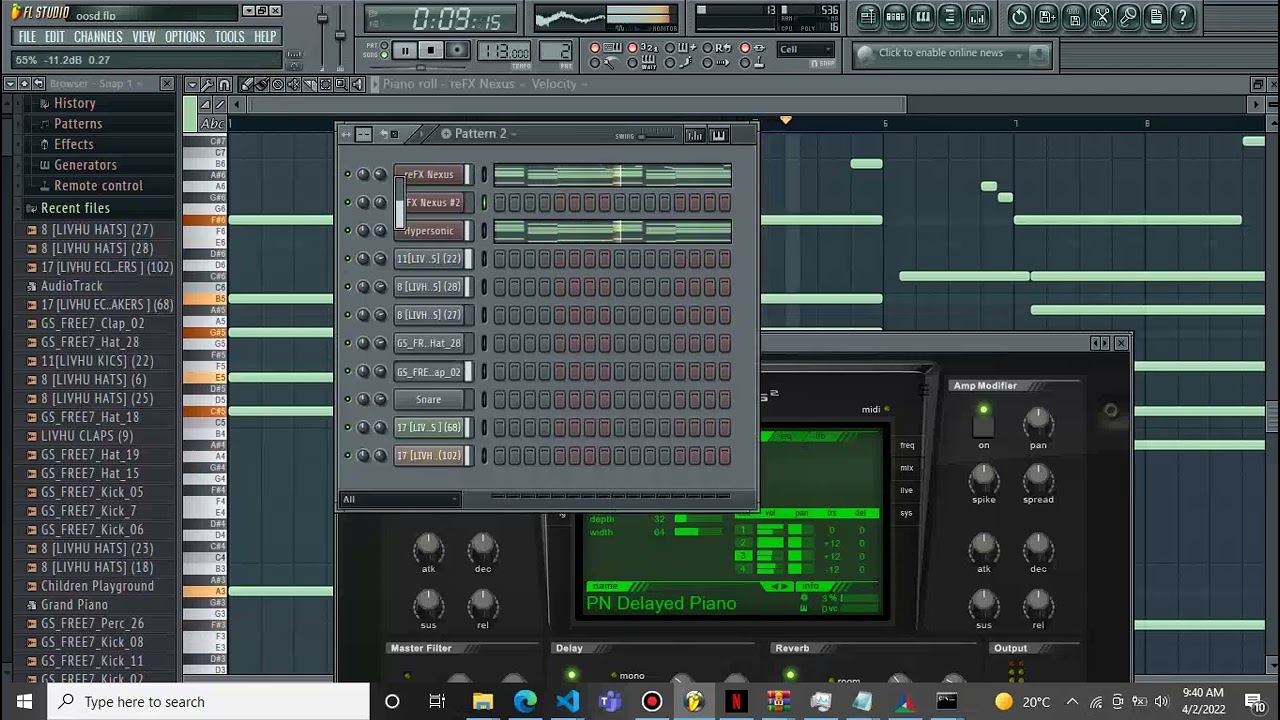Screen dimensions: 1280x720
Task: Mute the reFX Nexus channel LED
Action: tap(348, 175)
